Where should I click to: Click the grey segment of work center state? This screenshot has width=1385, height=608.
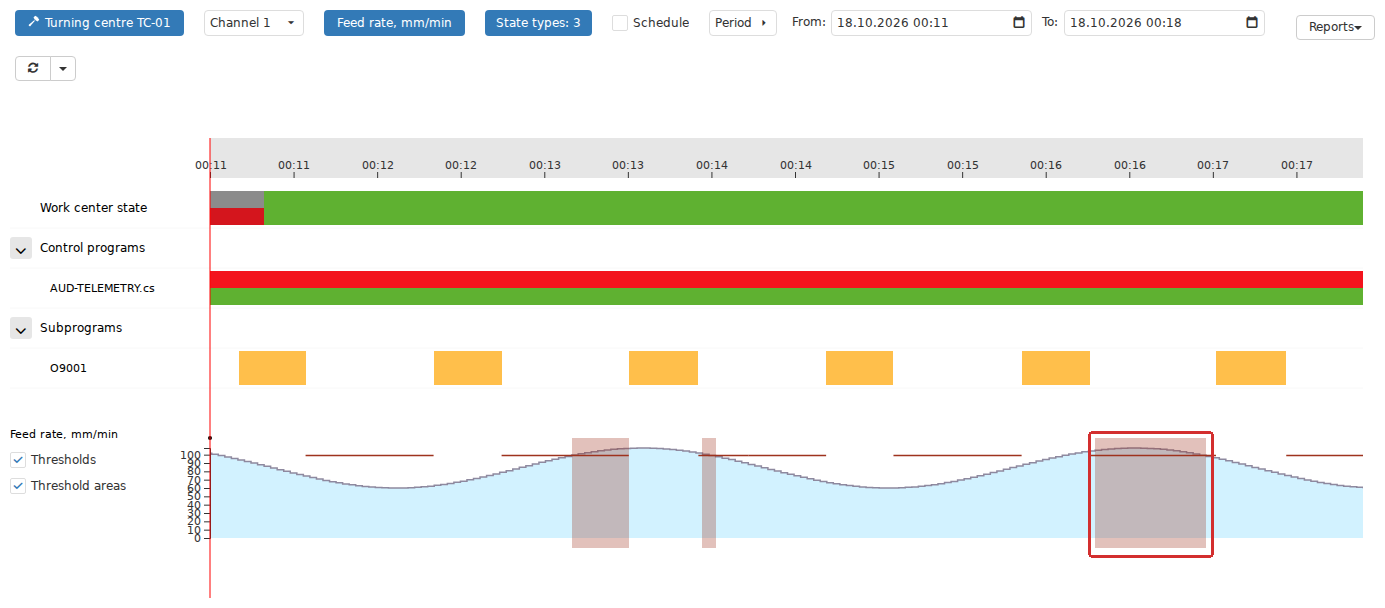237,199
